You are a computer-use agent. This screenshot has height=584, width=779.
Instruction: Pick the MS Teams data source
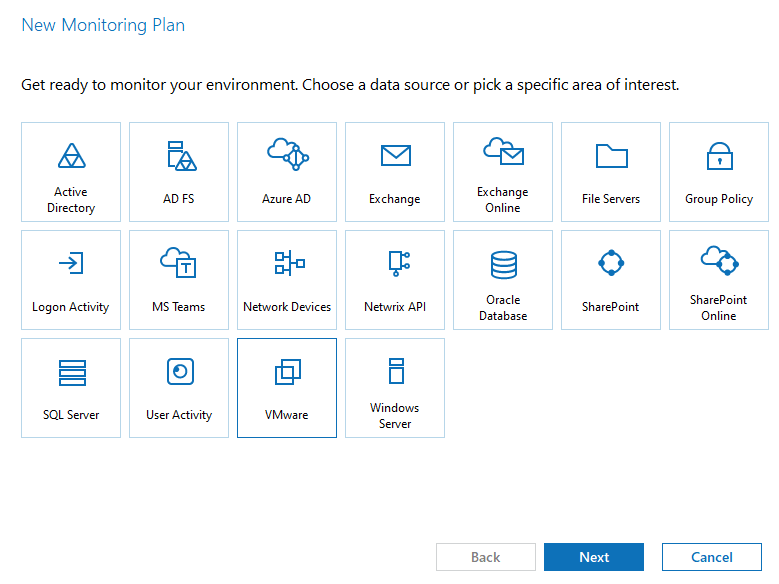coord(179,280)
